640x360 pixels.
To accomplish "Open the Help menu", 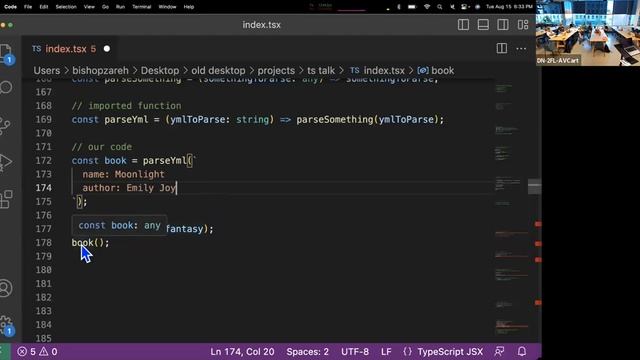I will (x=189, y=7).
